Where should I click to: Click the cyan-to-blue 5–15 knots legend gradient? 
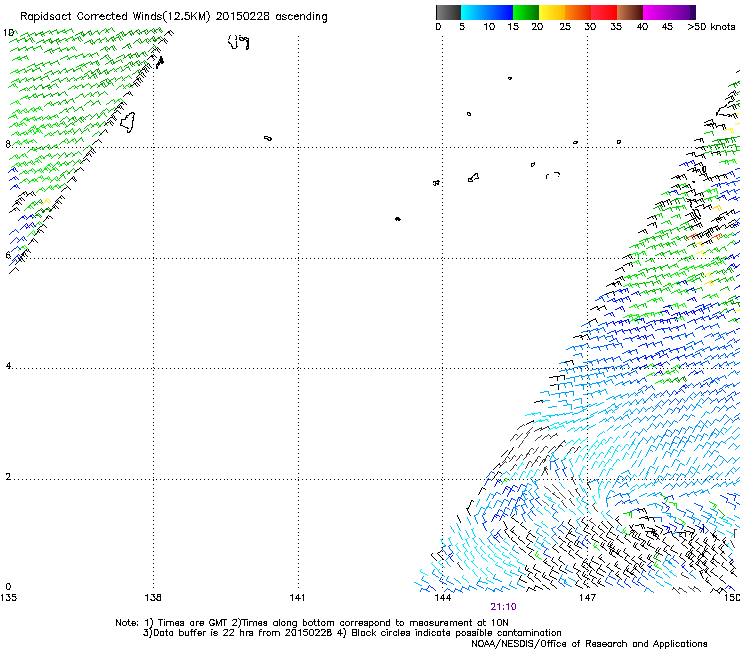coord(487,12)
